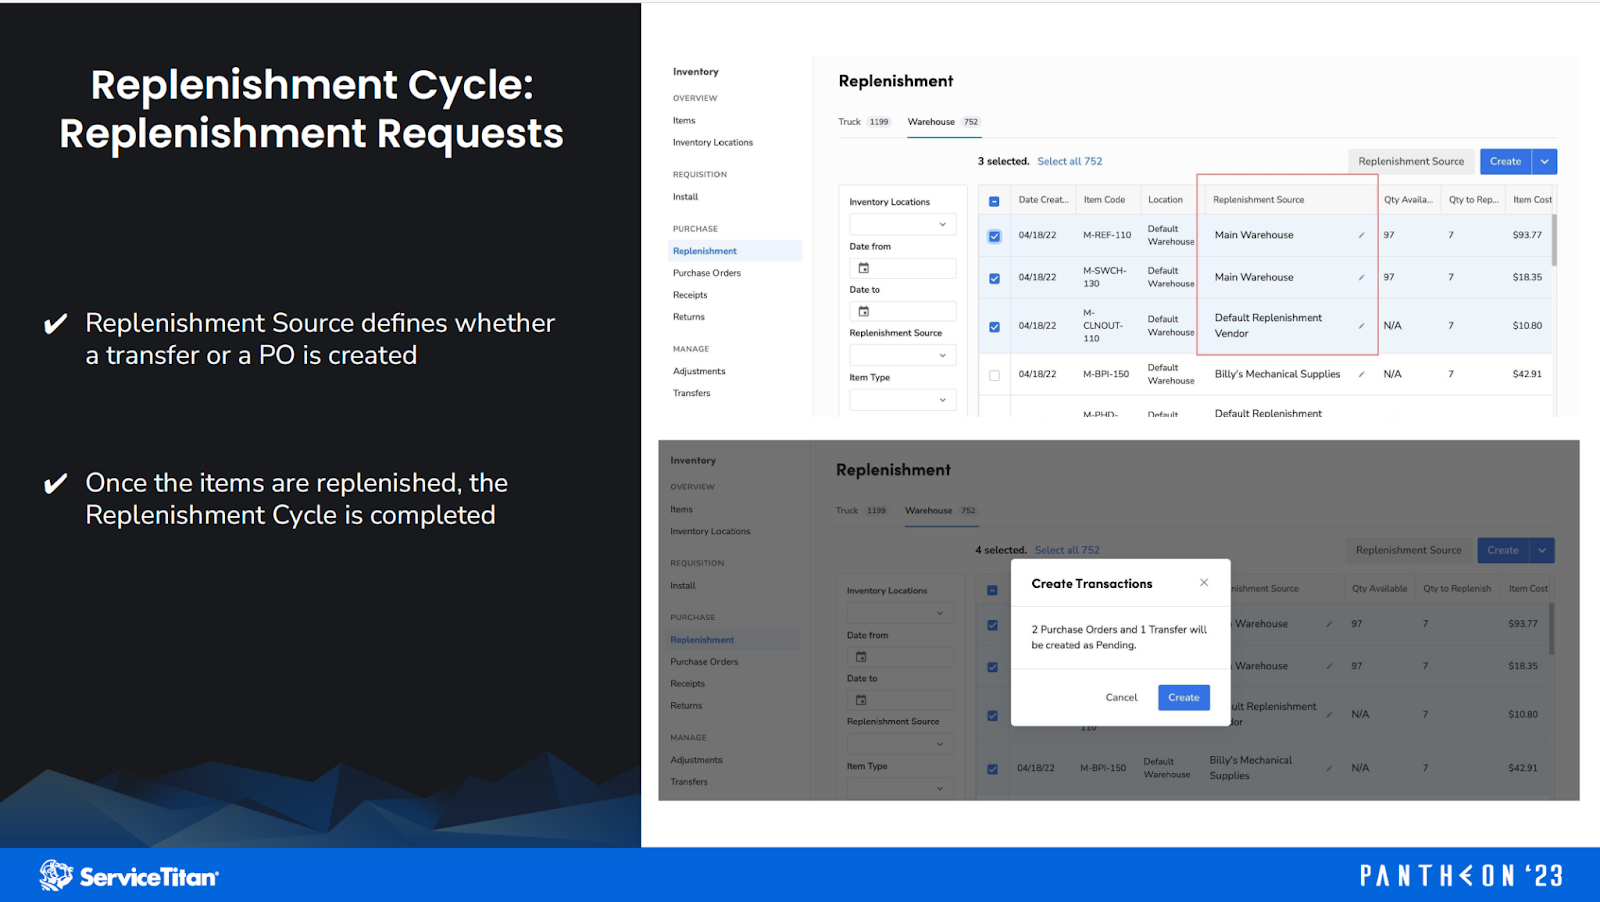Image resolution: width=1600 pixels, height=902 pixels.
Task: Edit replenishment source for M-REF-110
Action: [x=1361, y=235]
